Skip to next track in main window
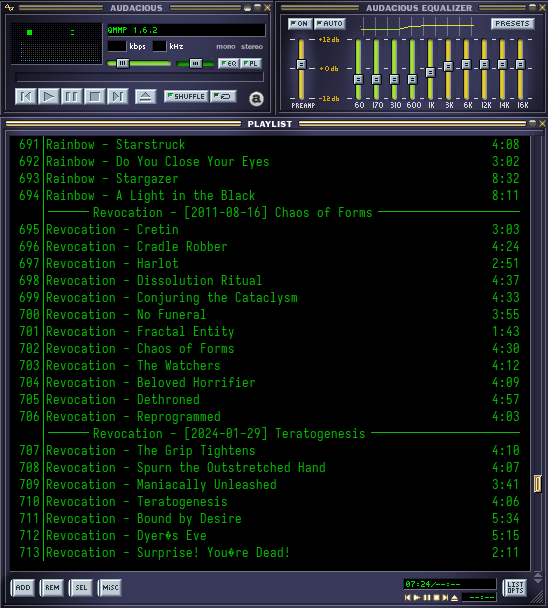 click(x=118, y=96)
